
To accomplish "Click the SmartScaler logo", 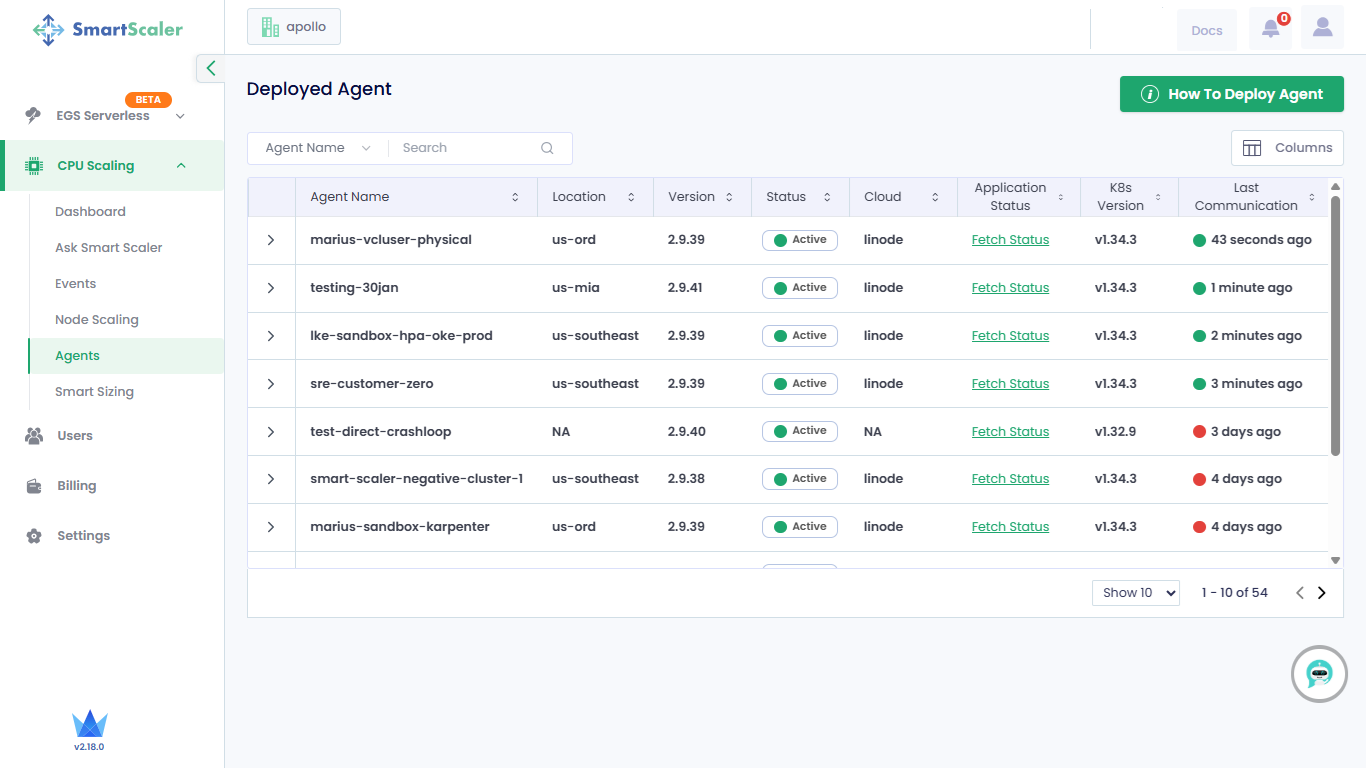I will point(108,29).
